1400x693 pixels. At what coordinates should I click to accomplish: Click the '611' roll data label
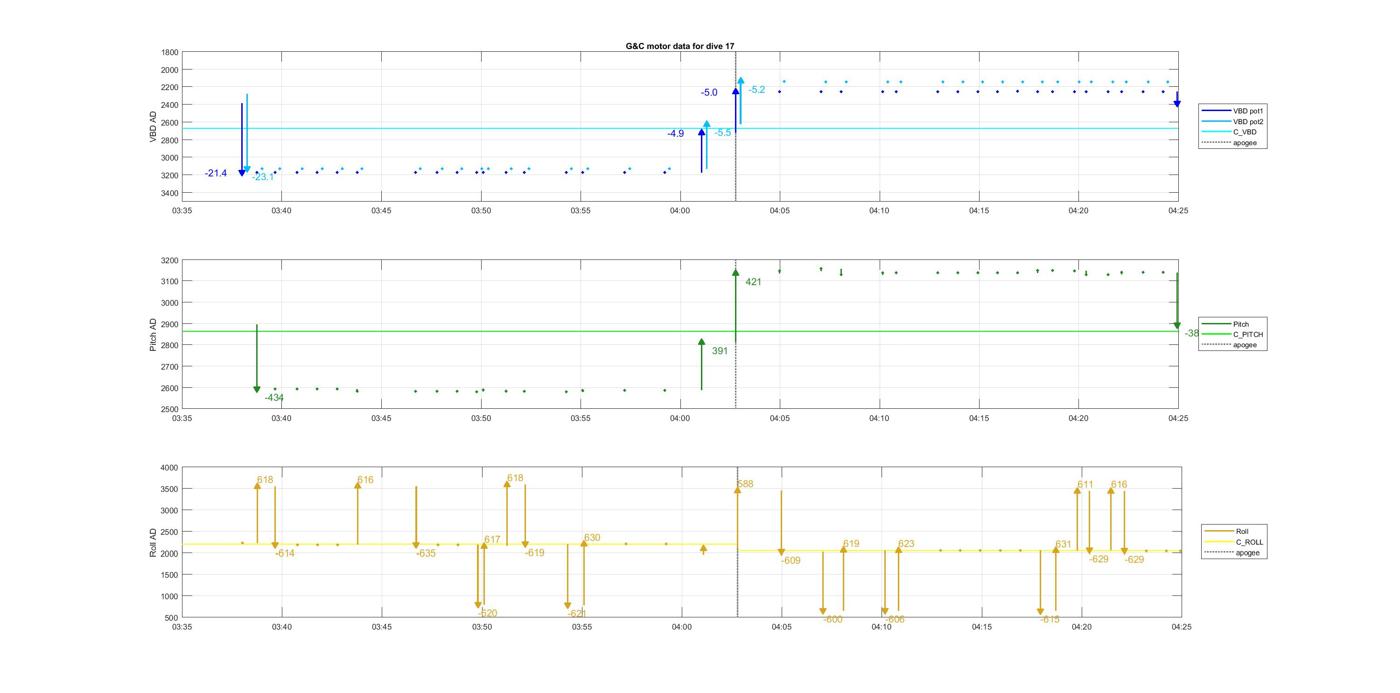coord(1085,485)
